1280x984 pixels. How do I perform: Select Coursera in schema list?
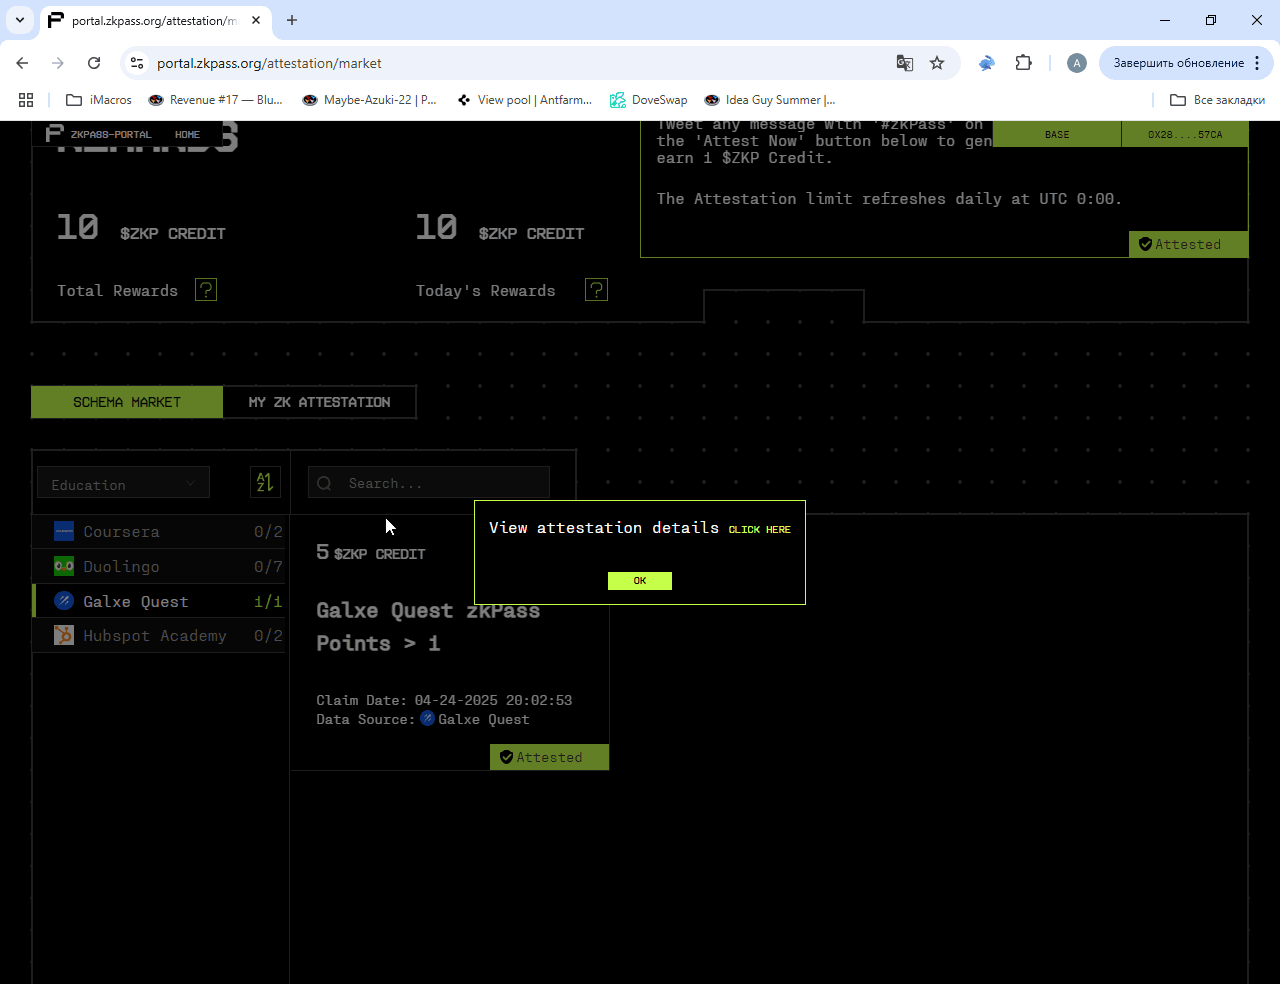(x=160, y=532)
